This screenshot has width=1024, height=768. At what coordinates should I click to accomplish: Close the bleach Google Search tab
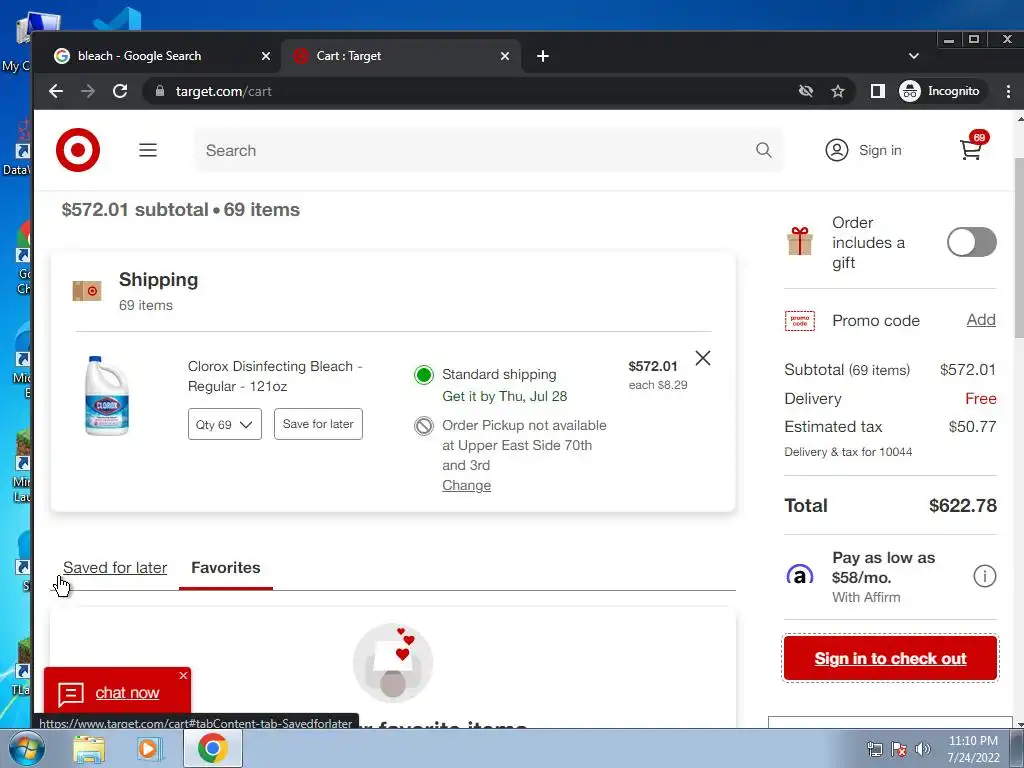click(x=266, y=56)
